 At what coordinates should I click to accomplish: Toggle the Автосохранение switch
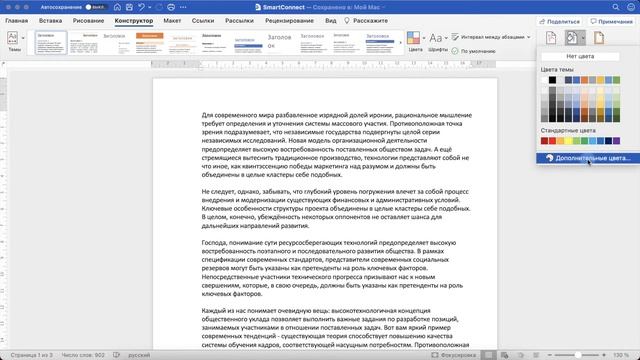(96, 7)
